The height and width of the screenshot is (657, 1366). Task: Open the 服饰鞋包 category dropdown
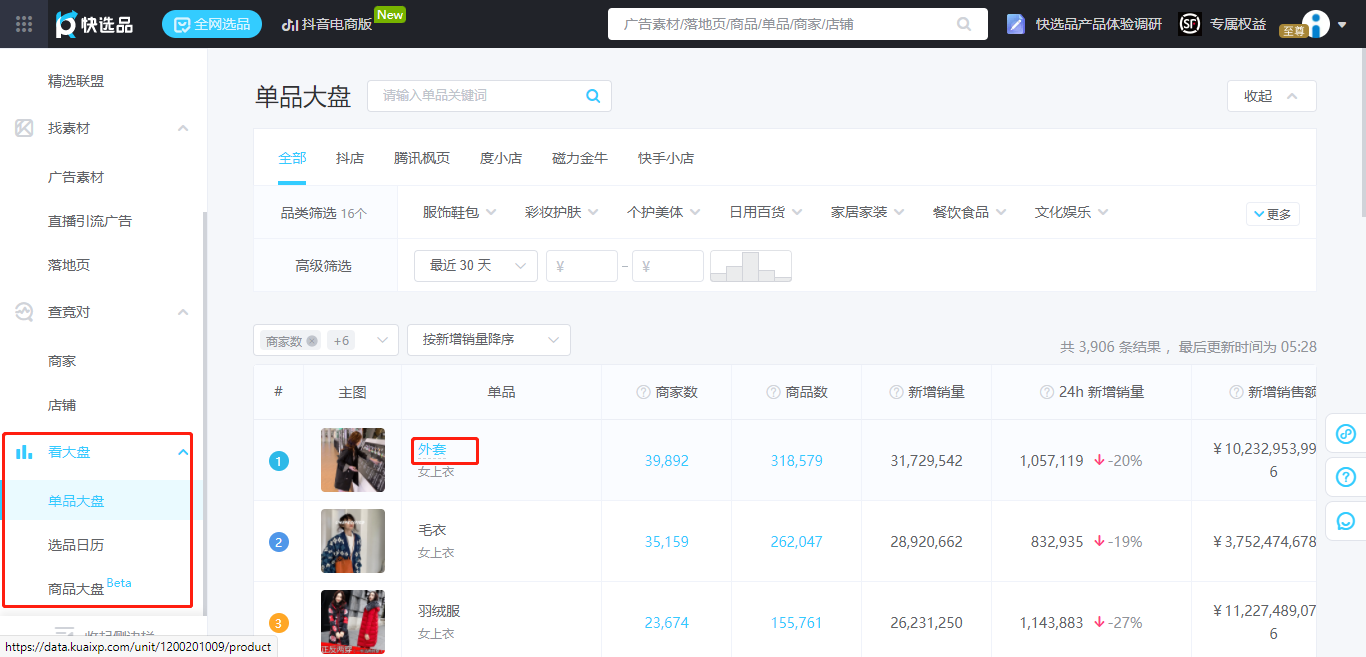(x=460, y=212)
